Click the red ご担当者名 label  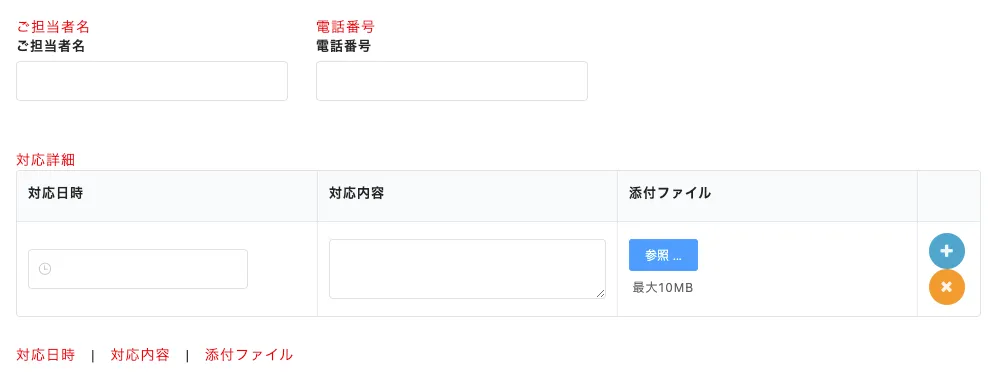point(53,27)
